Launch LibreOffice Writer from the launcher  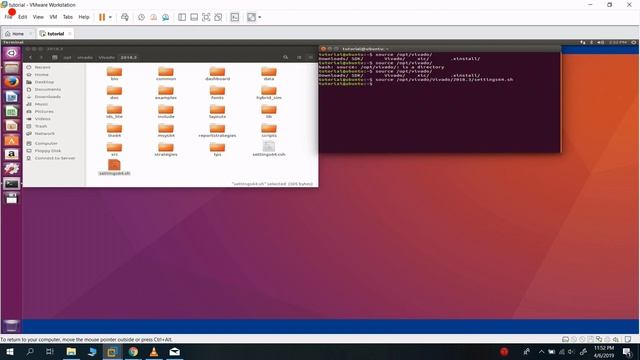point(11,97)
